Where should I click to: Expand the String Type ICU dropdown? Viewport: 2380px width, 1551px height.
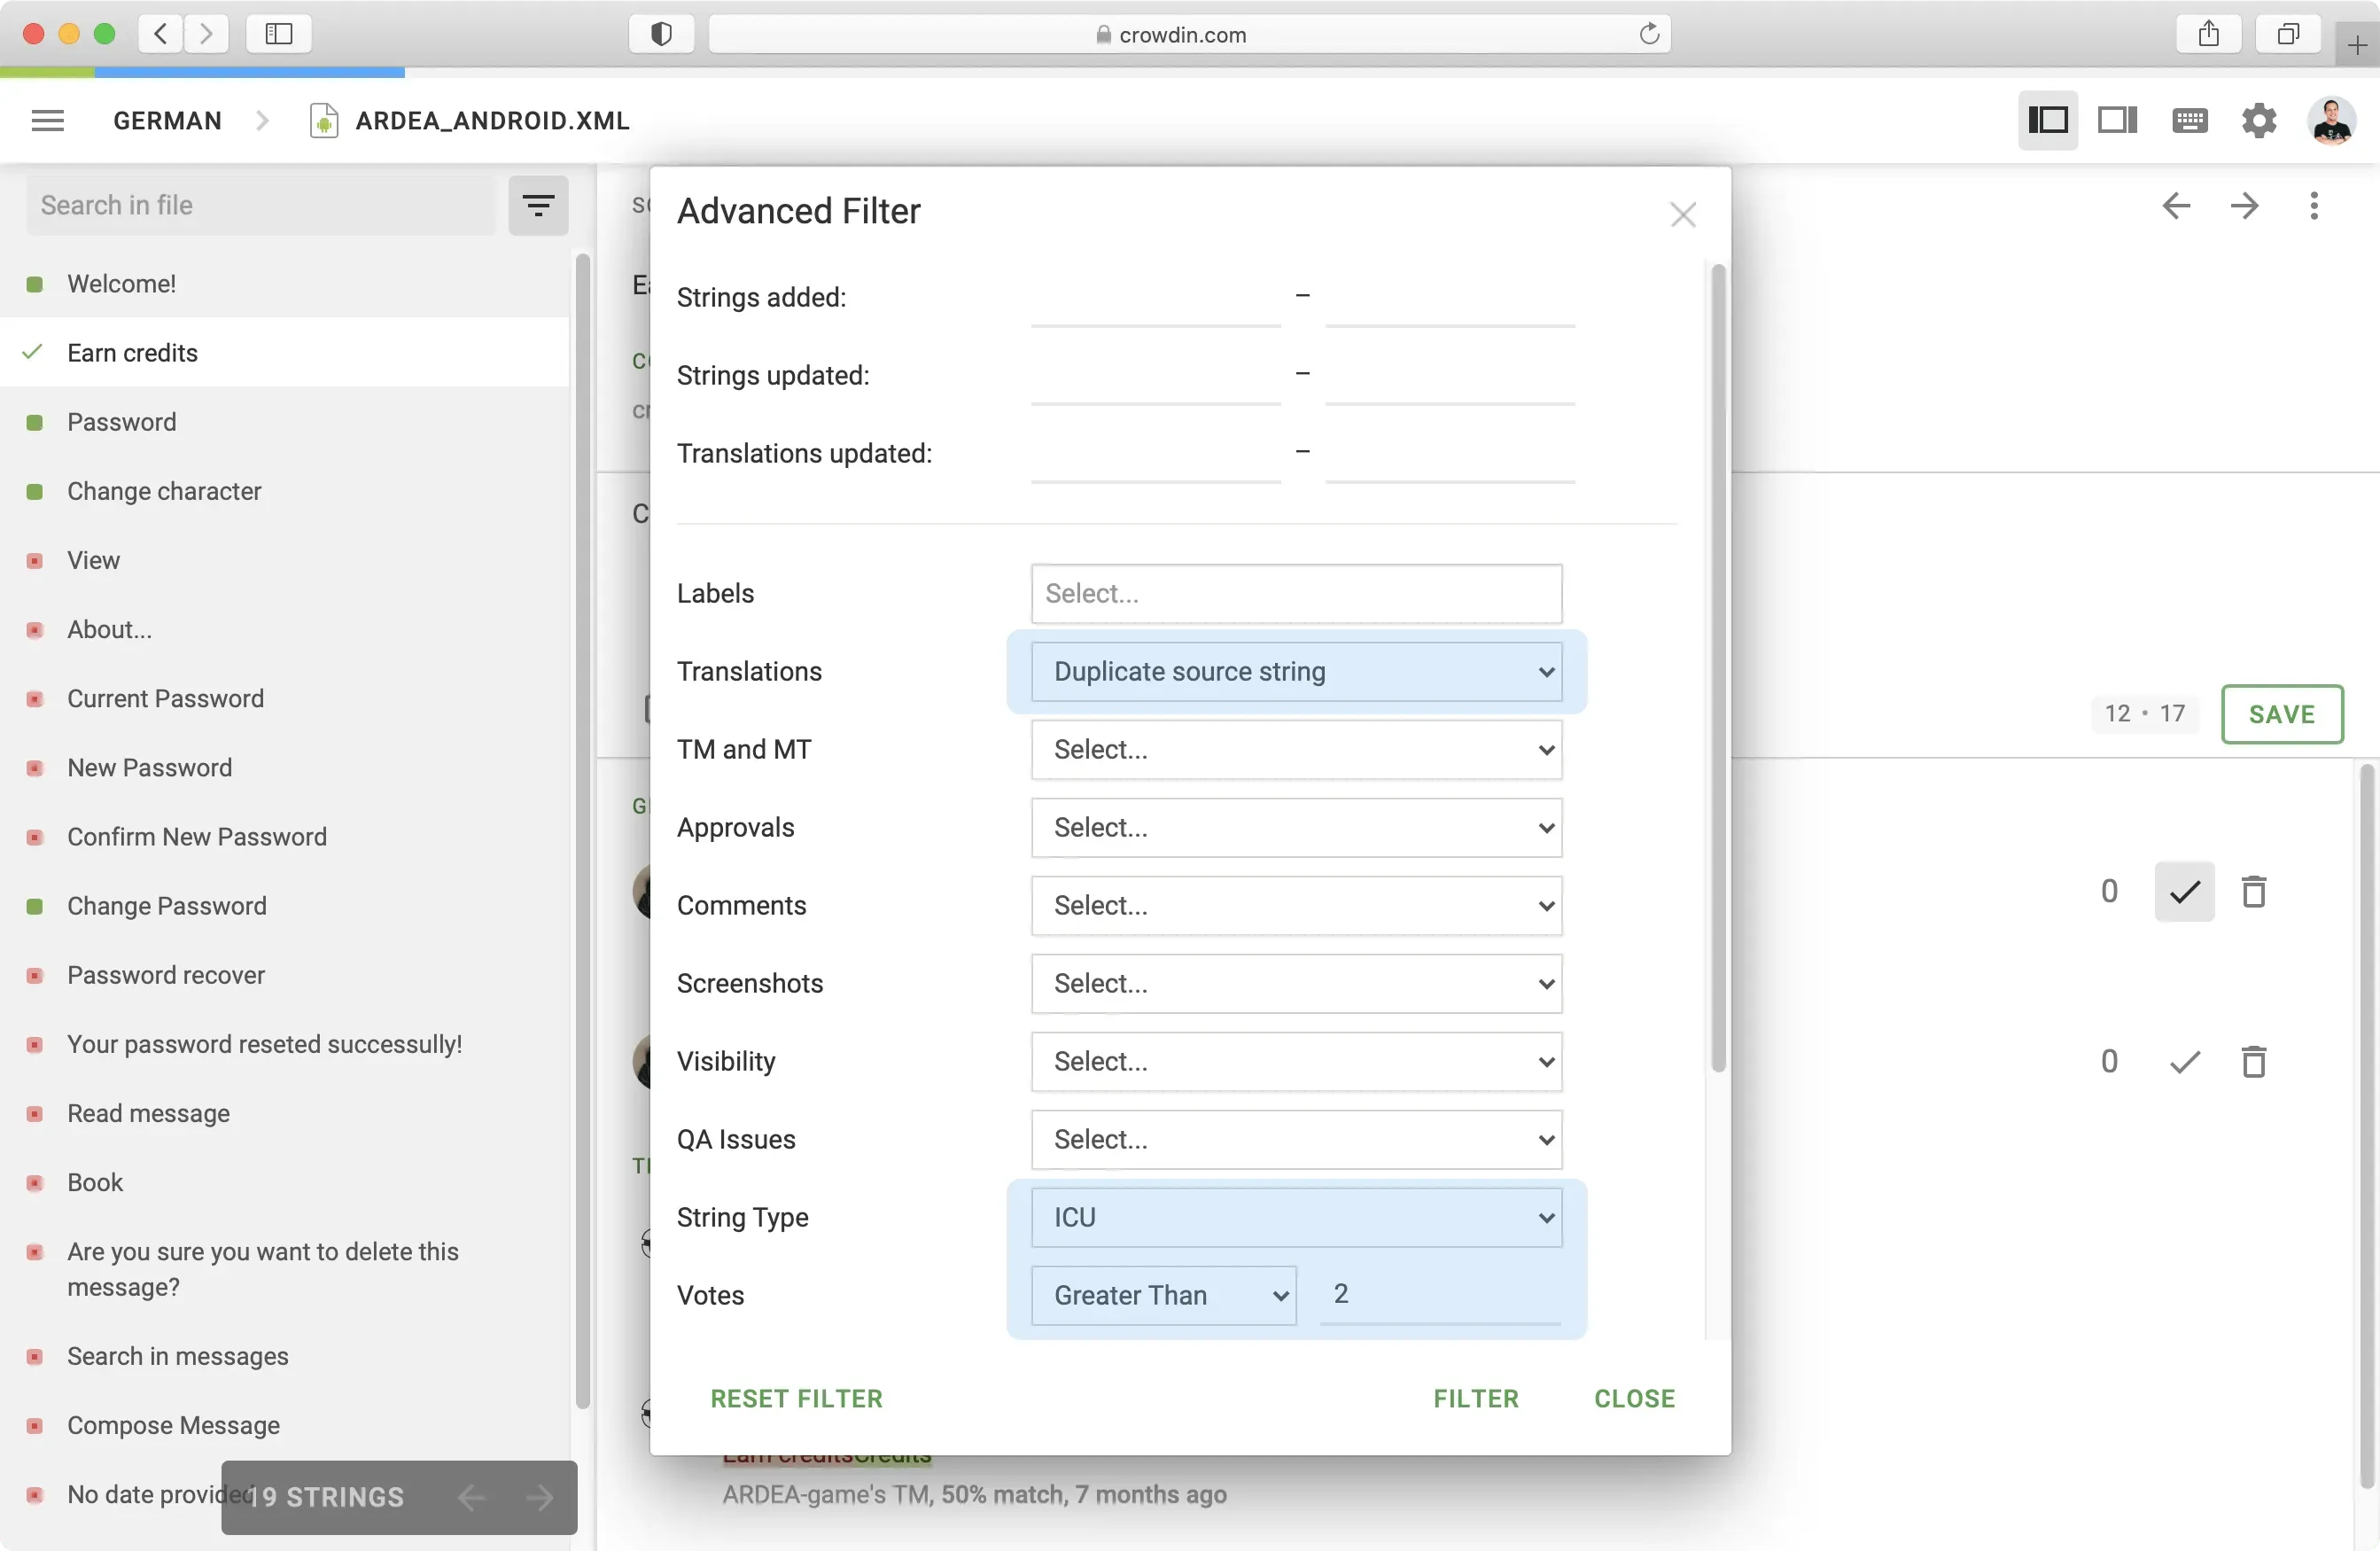pyautogui.click(x=1296, y=1218)
